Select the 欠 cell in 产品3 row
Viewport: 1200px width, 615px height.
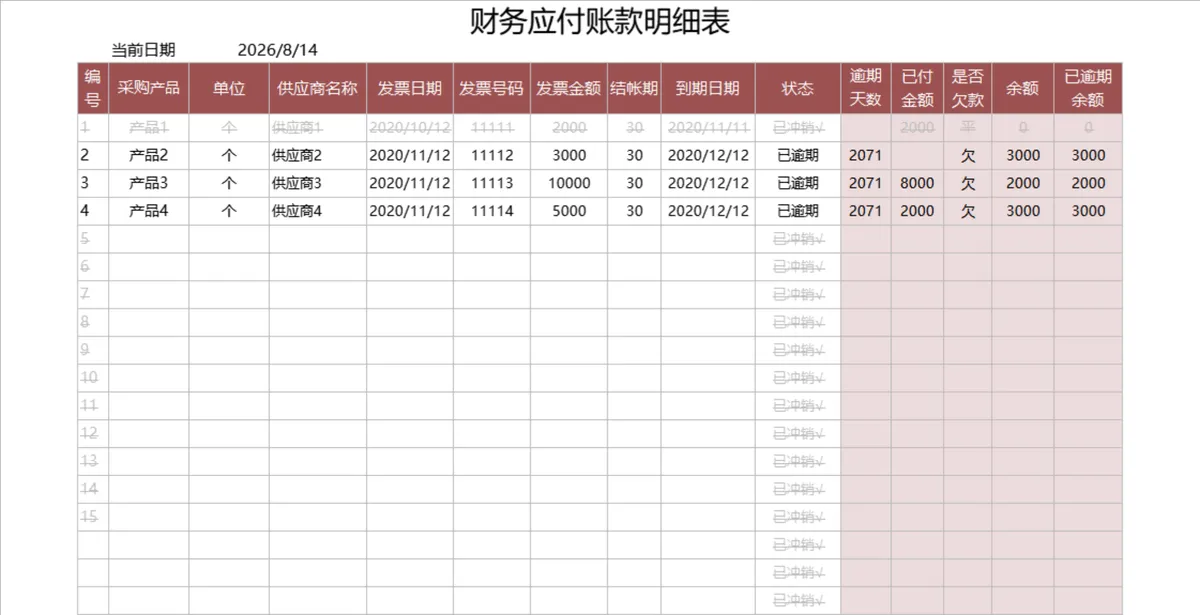pyautogui.click(x=968, y=183)
